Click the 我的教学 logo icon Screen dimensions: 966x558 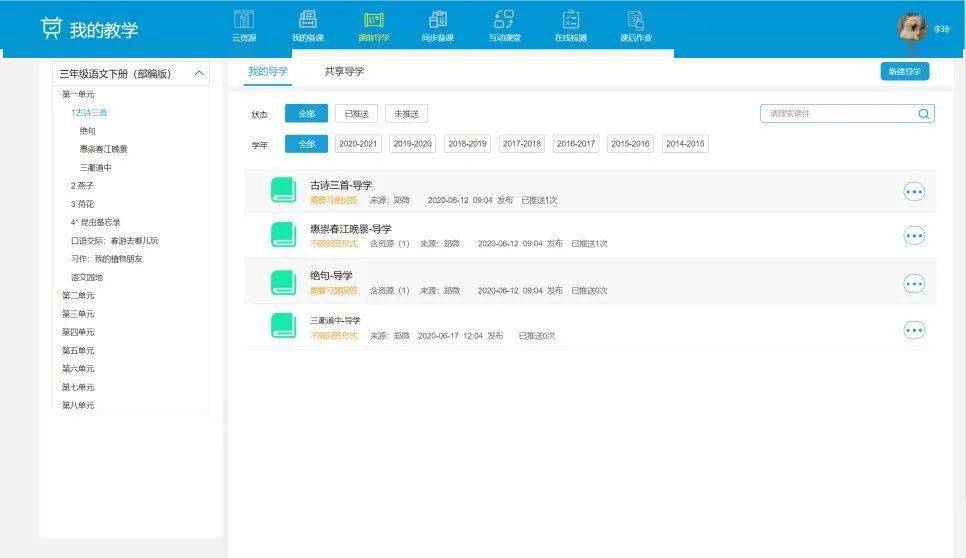(51, 28)
